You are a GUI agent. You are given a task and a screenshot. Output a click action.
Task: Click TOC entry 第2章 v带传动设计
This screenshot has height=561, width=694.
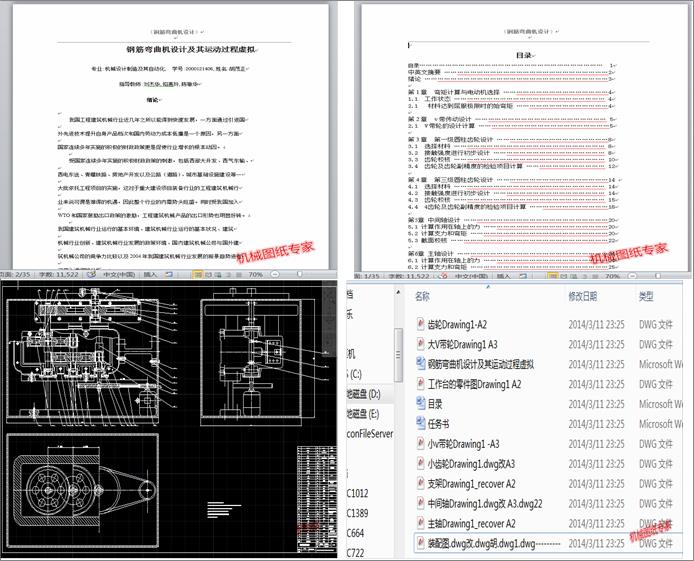click(440, 119)
